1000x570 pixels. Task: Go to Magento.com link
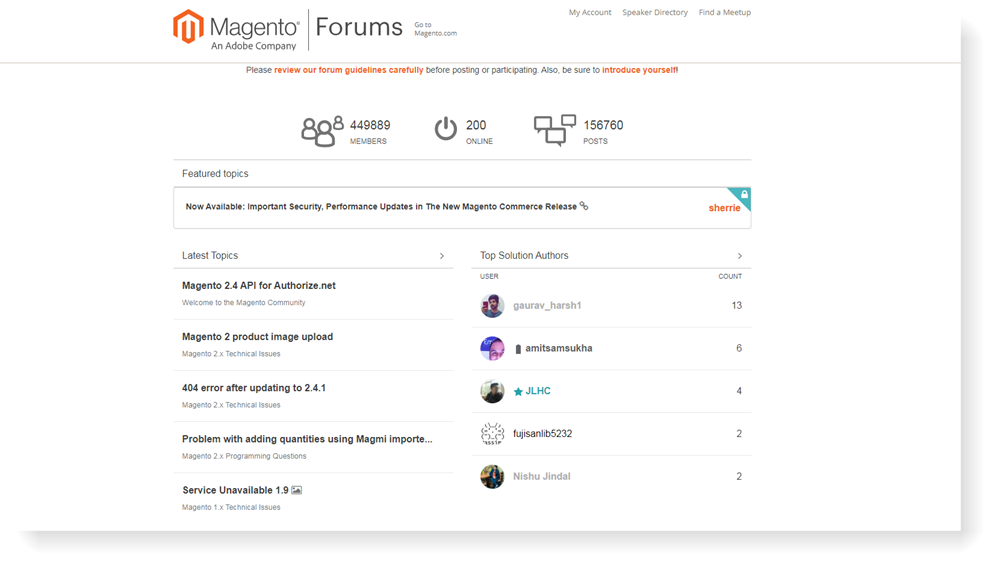pos(436,29)
